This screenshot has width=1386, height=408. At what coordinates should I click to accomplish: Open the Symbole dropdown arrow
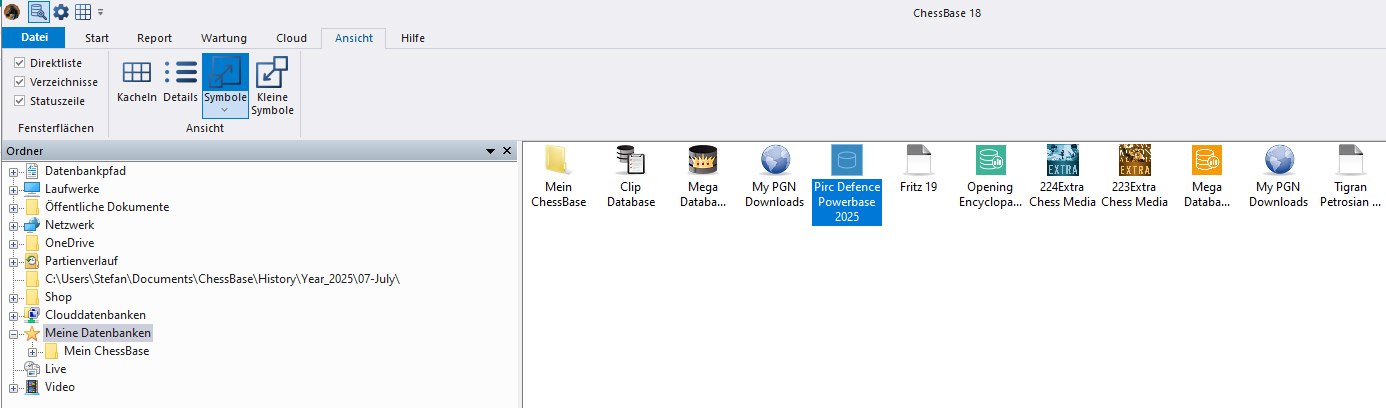coord(225,109)
